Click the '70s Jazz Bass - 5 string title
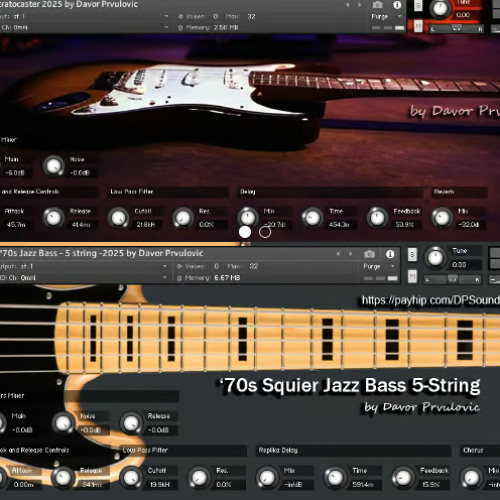This screenshot has width=500, height=500. tap(101, 253)
